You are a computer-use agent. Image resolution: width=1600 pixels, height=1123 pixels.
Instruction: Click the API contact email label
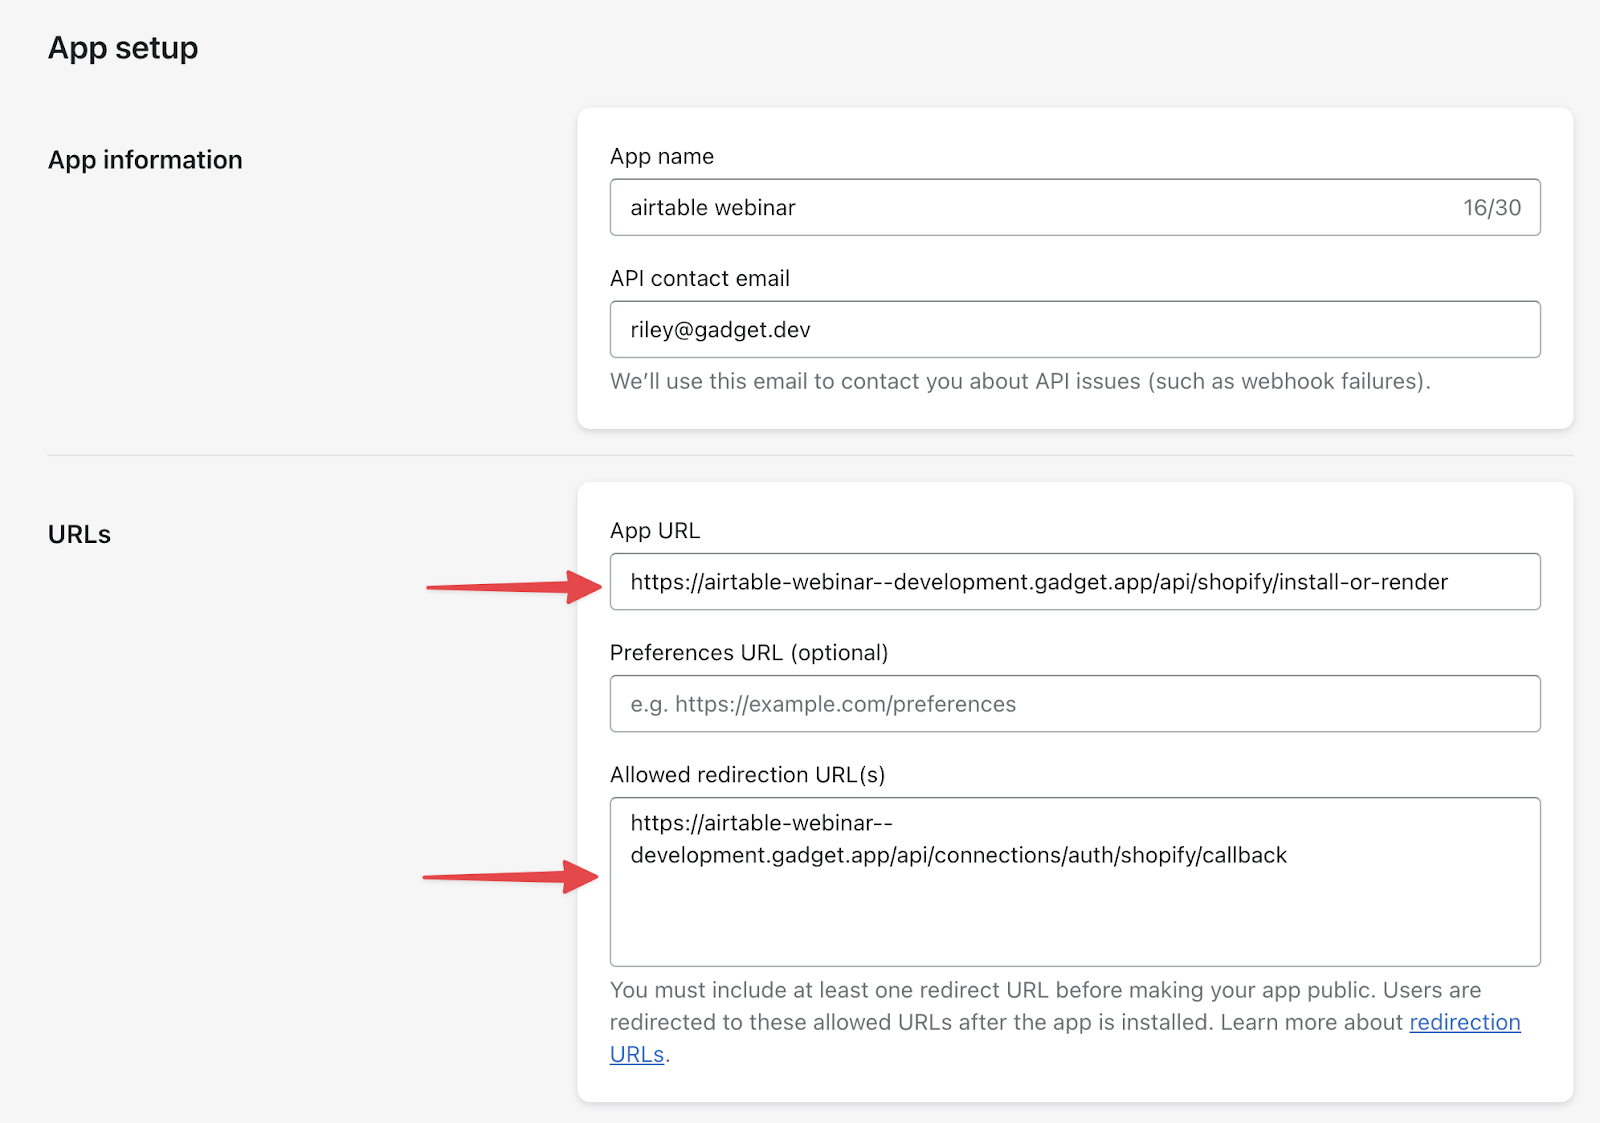[700, 278]
